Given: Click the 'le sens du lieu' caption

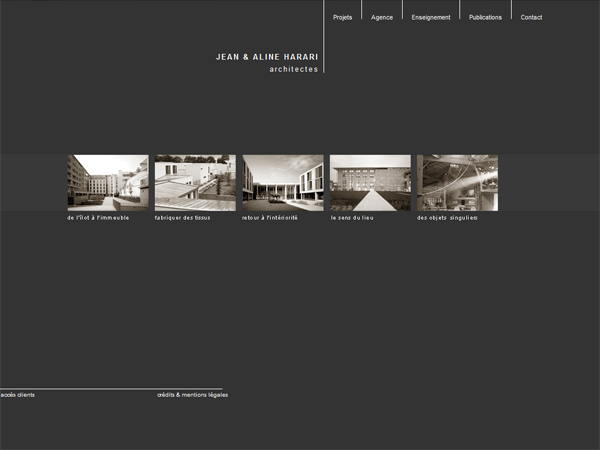Looking at the screenshot, I should [x=352, y=218].
